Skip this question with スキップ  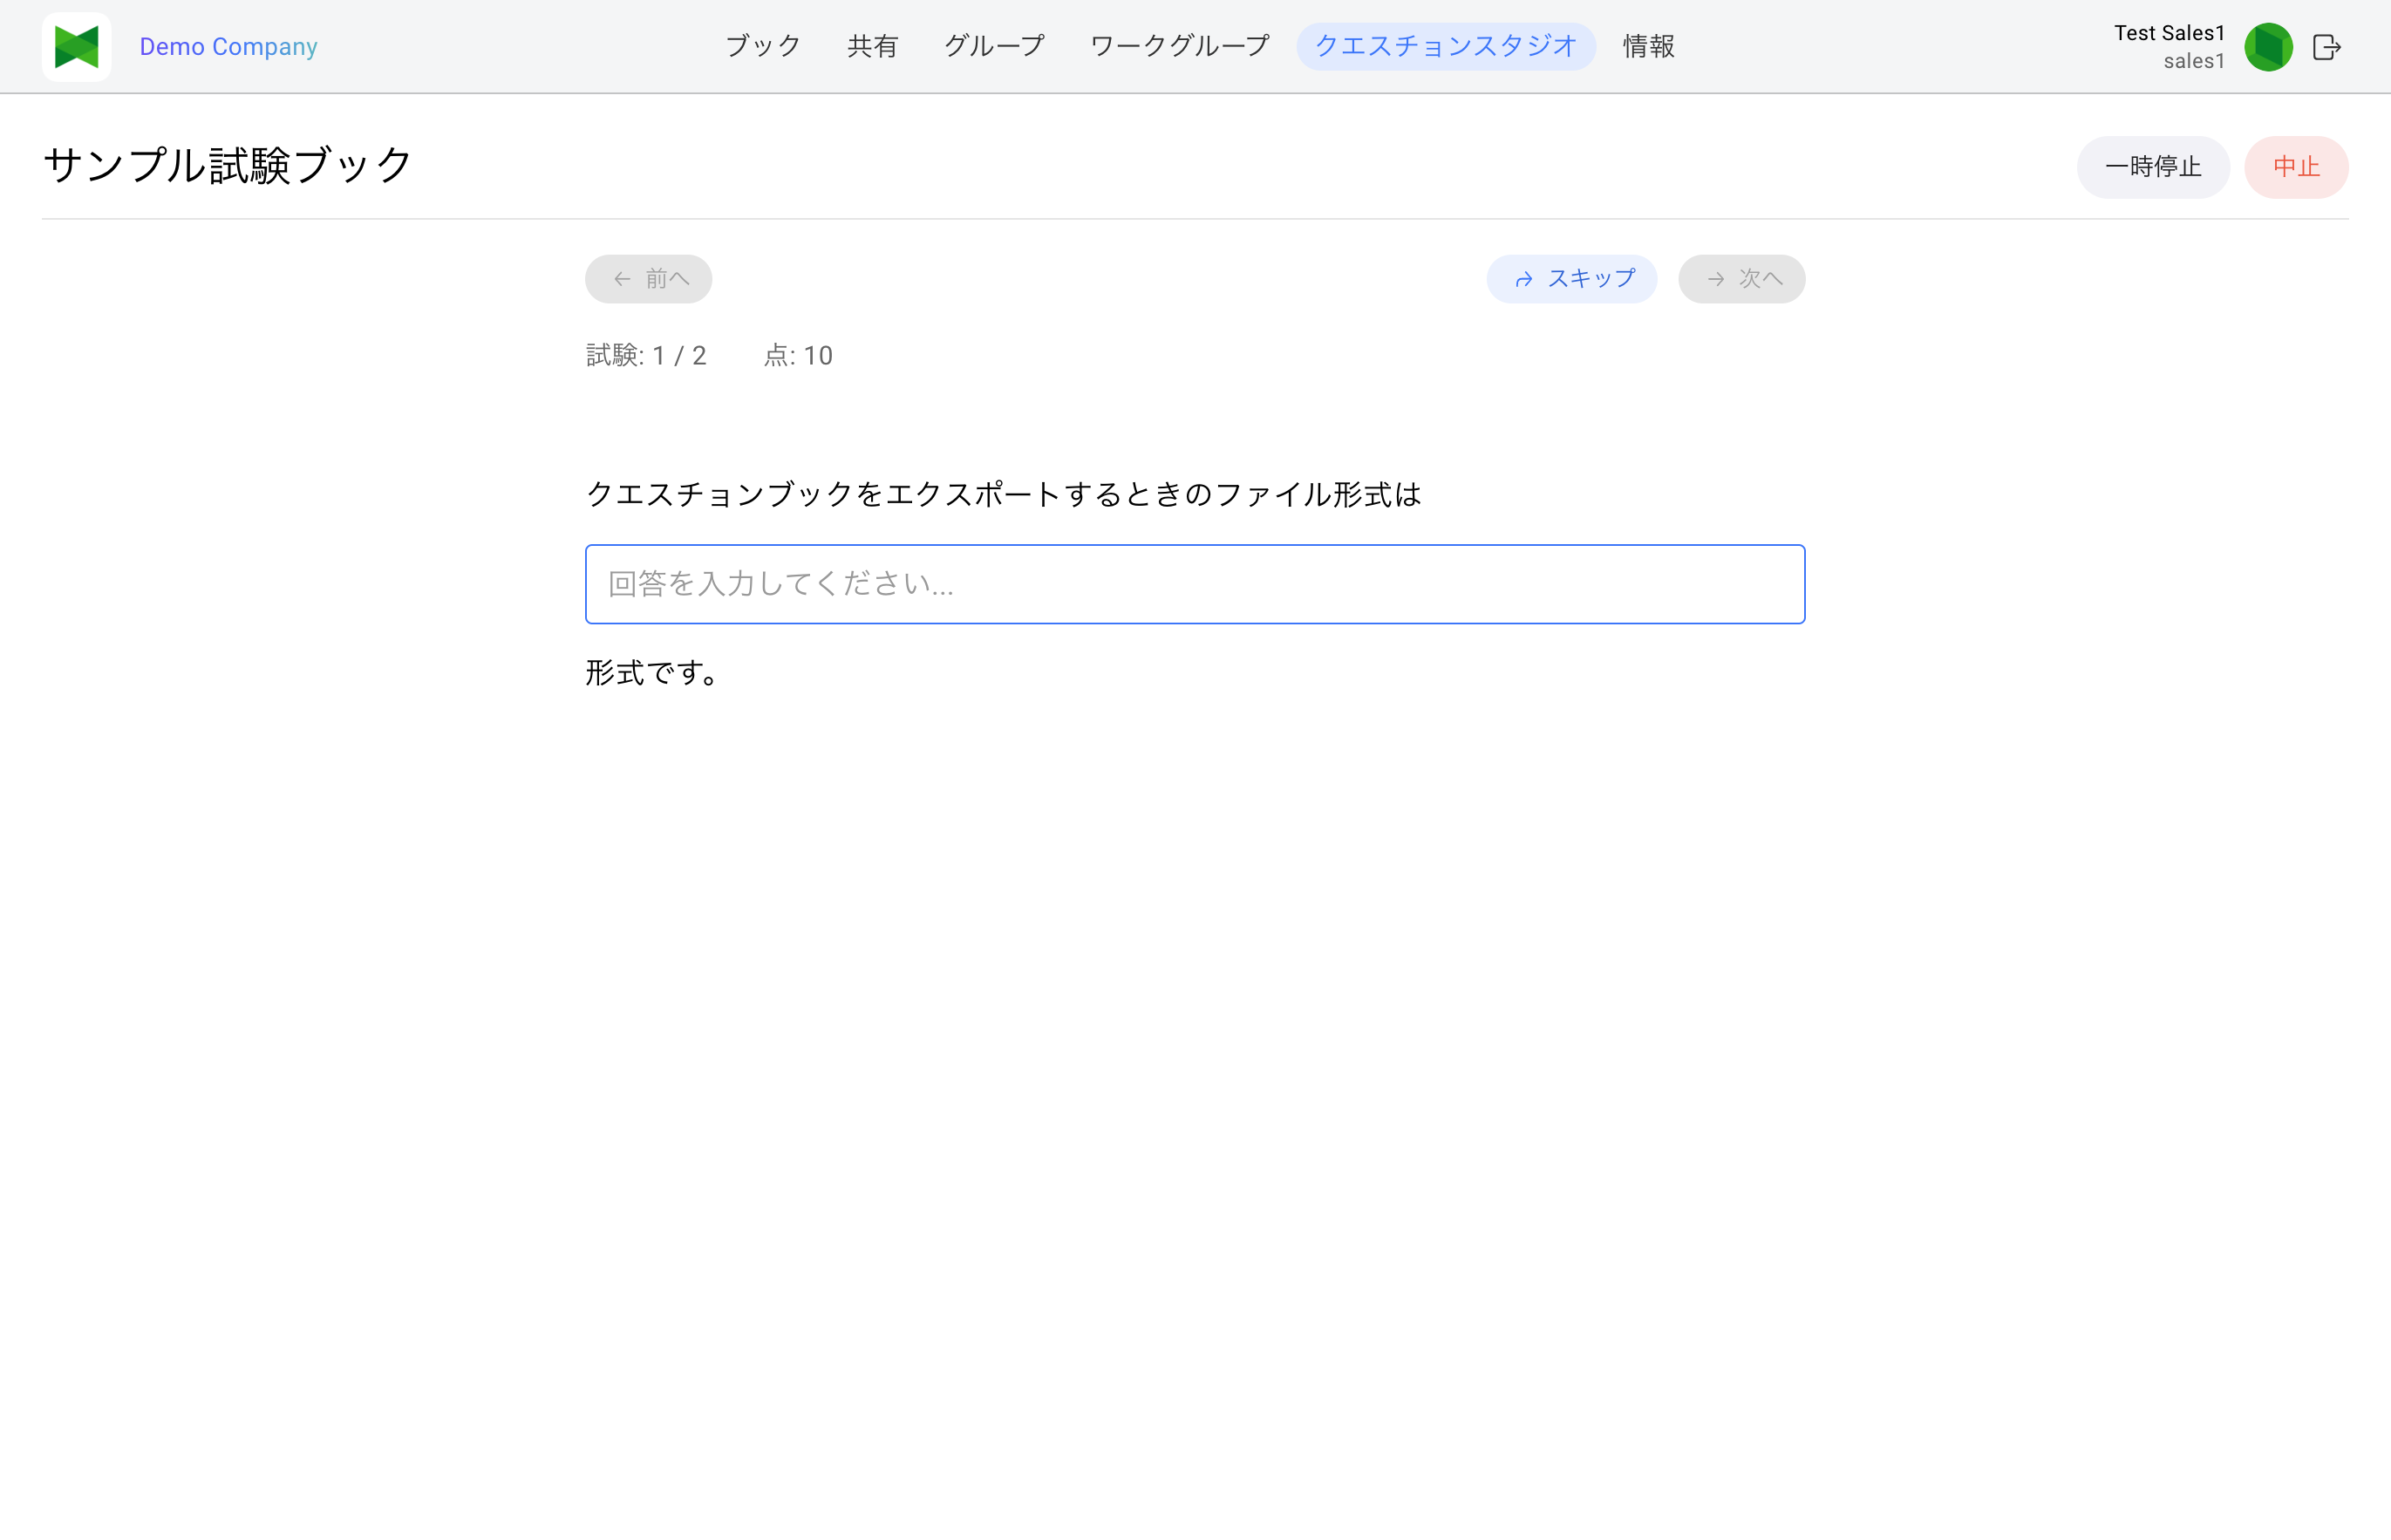tap(1571, 279)
